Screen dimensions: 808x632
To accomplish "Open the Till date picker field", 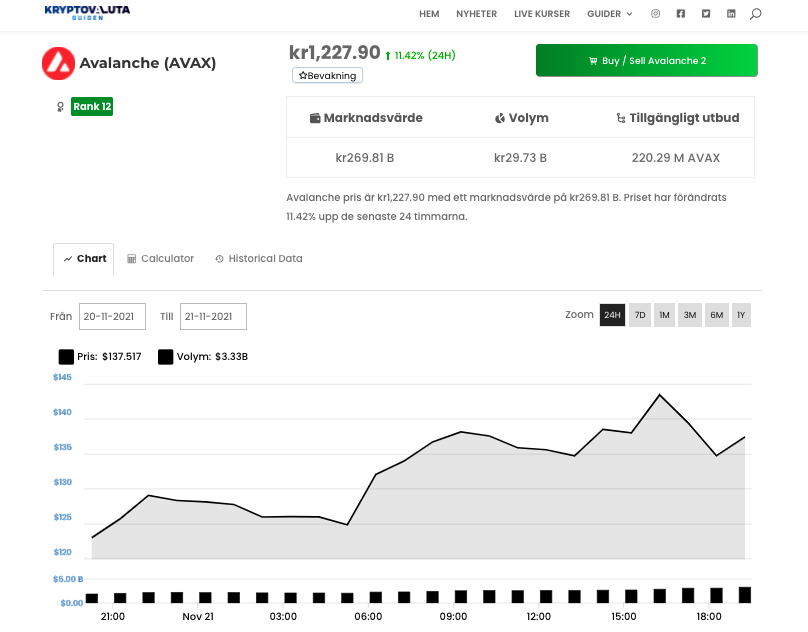I will tap(213, 316).
